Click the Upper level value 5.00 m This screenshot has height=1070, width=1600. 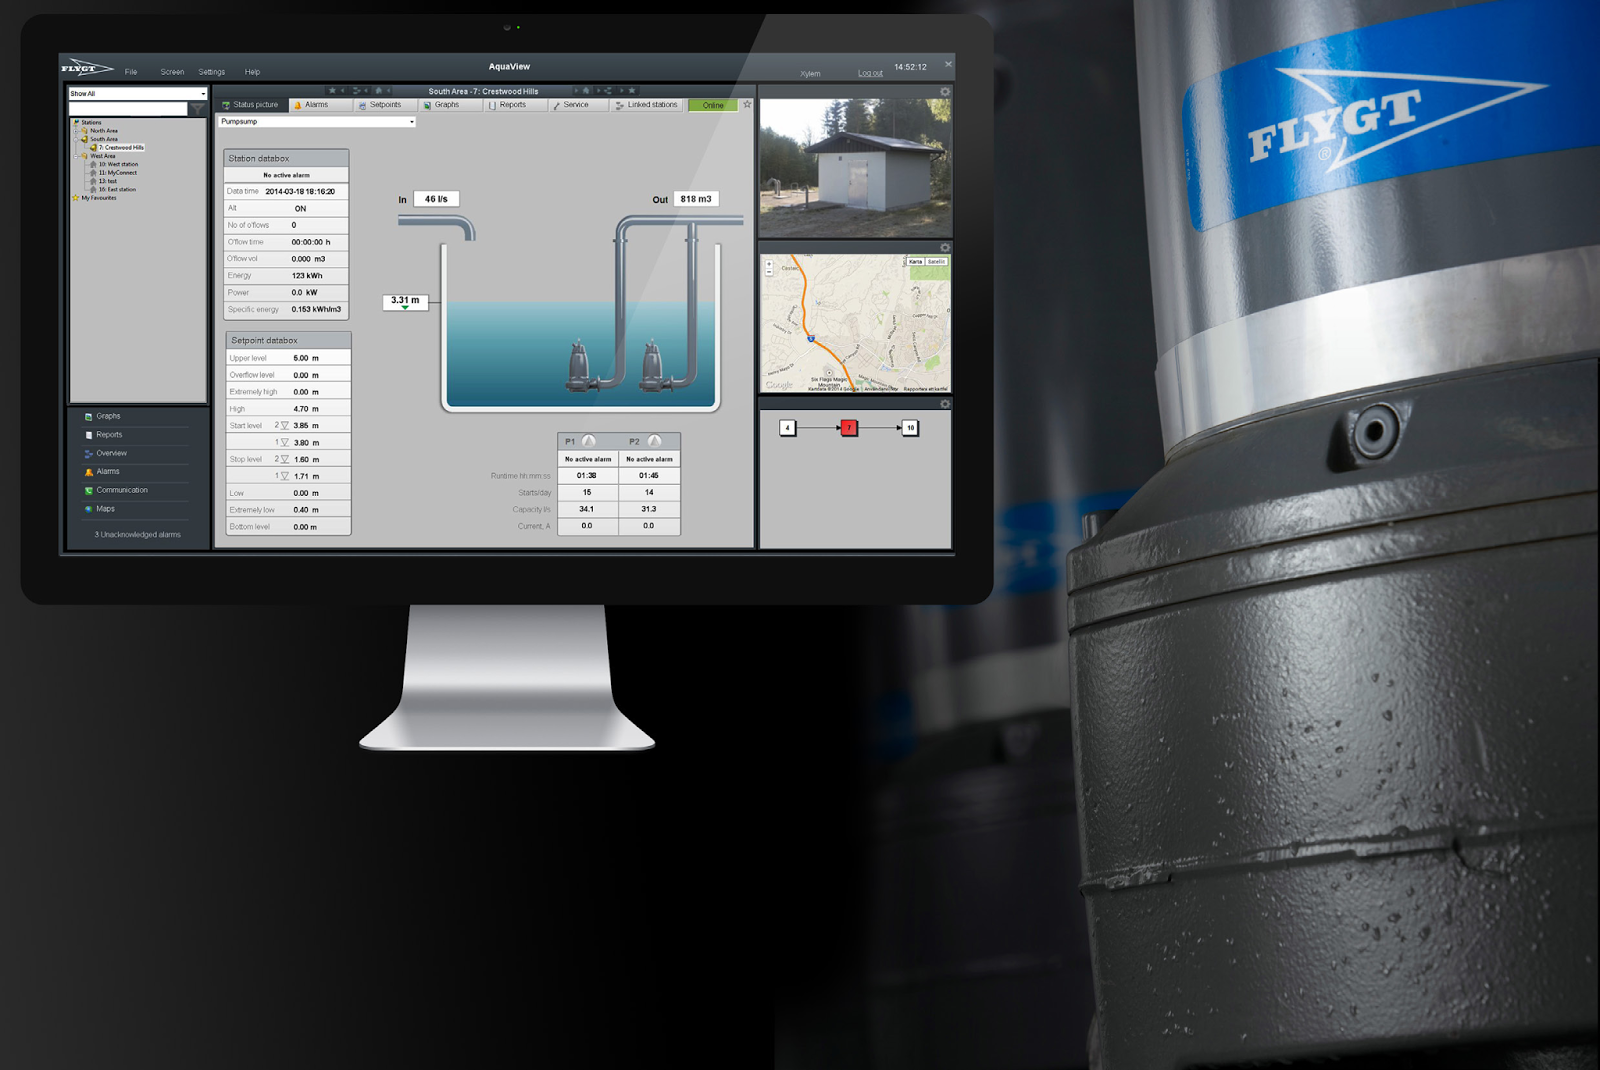coord(306,358)
